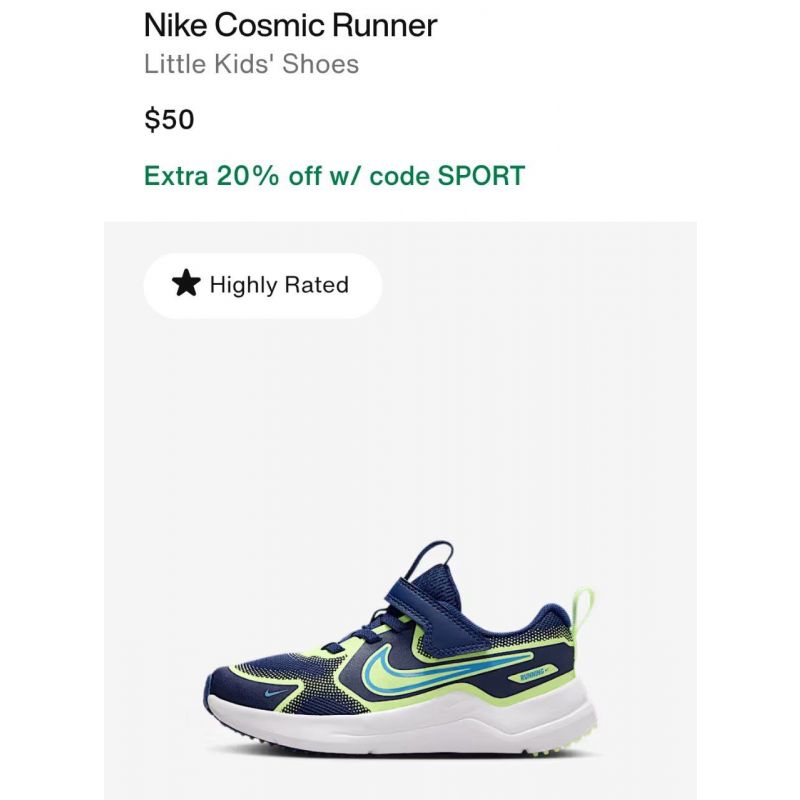Click the RUNNING label on the shoe's heel
Image resolution: width=800 pixels, height=800 pixels.
coord(532,677)
